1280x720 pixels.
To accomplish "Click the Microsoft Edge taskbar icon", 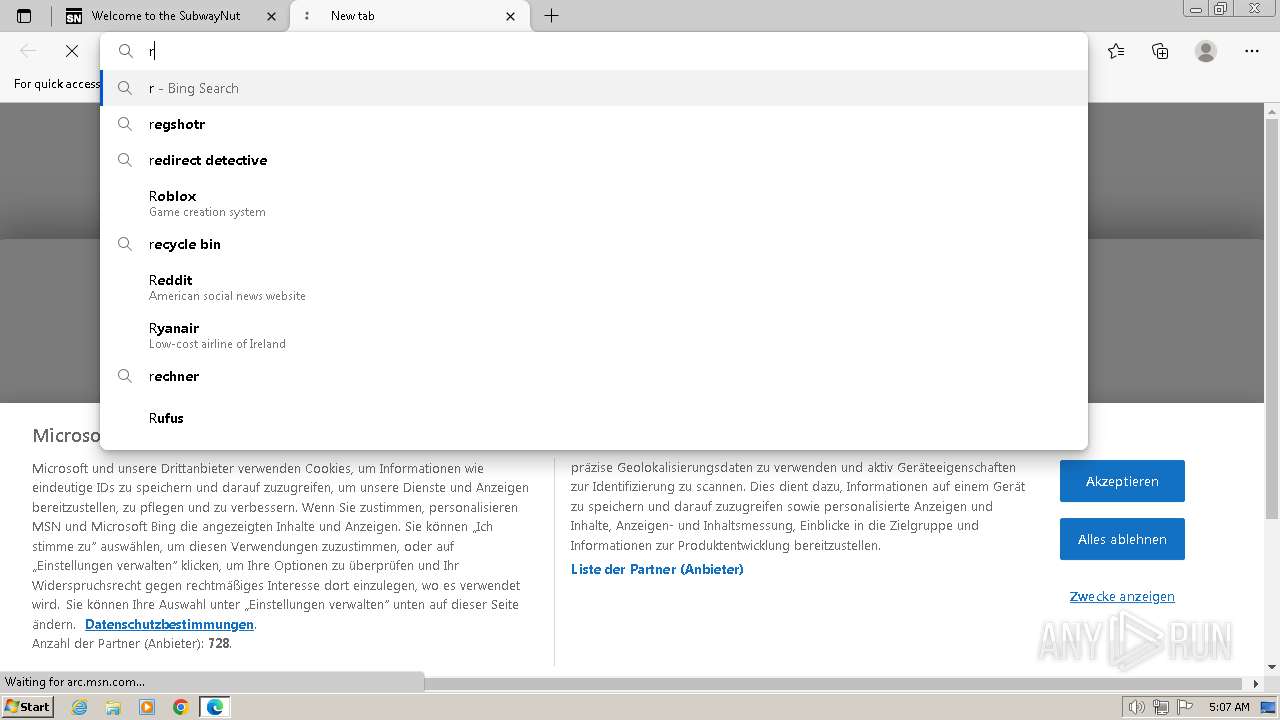I will point(215,707).
